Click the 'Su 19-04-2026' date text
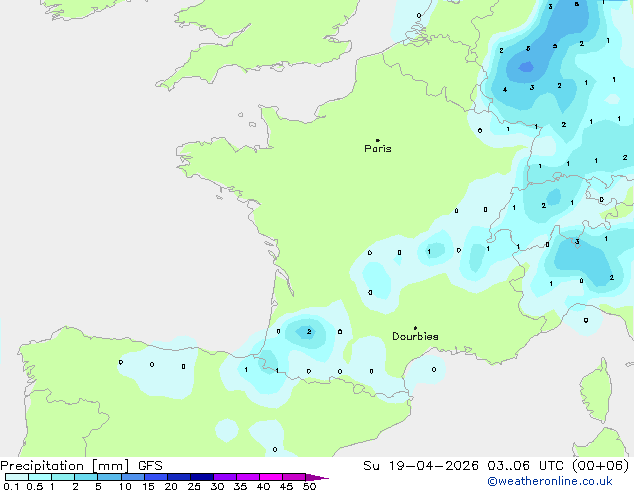 [x=421, y=465]
